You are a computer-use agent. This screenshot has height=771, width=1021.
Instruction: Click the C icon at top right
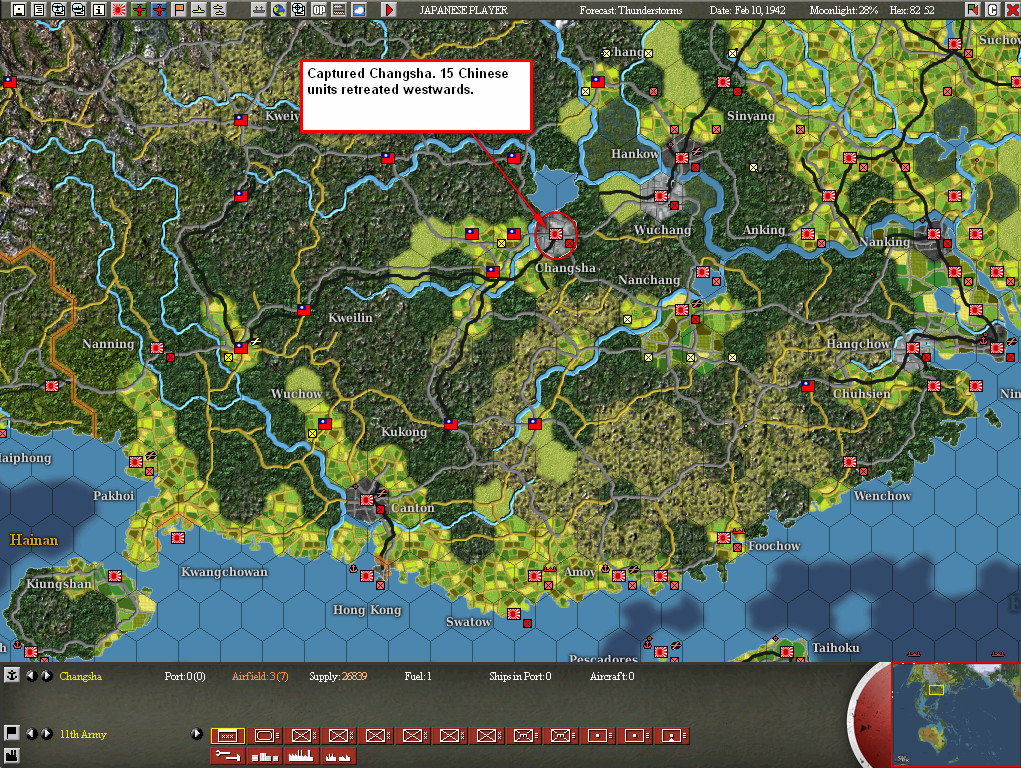tap(992, 10)
